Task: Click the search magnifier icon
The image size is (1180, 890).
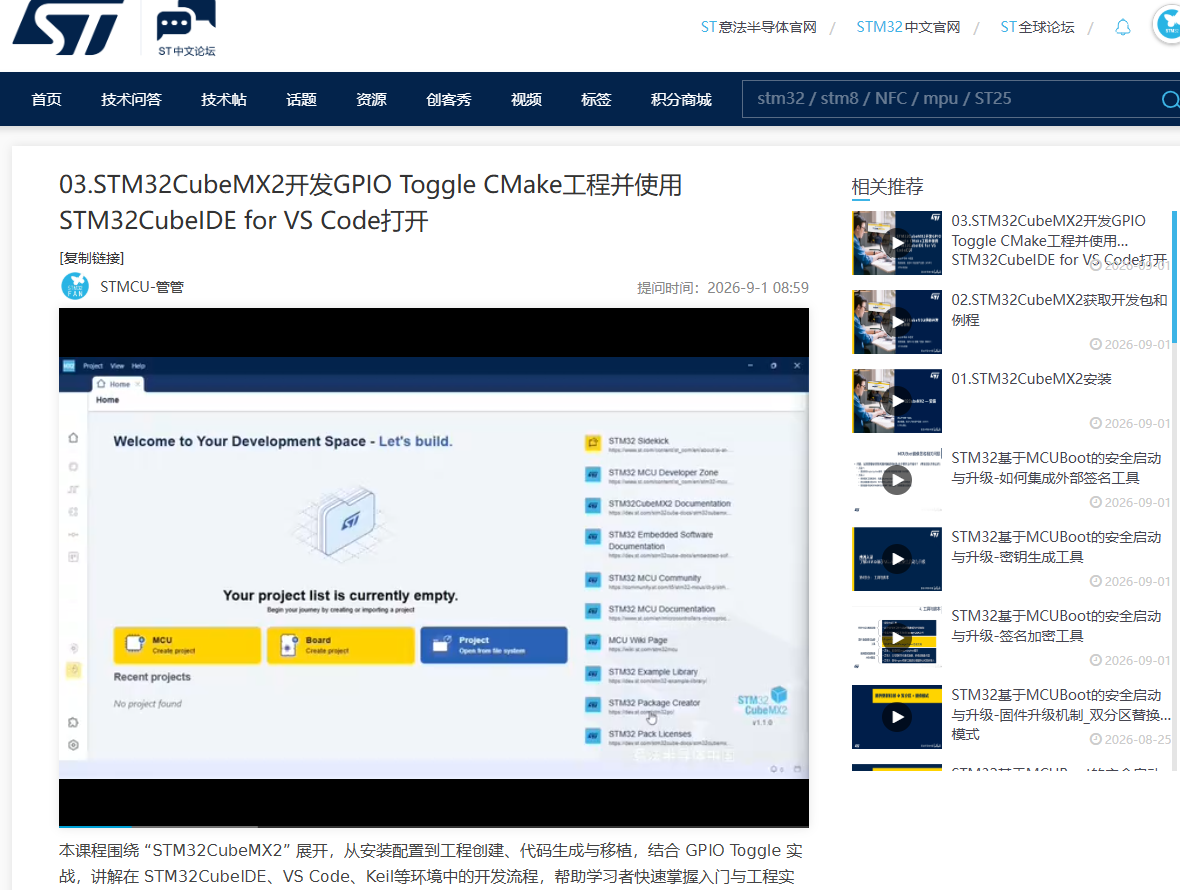Action: [x=1169, y=99]
